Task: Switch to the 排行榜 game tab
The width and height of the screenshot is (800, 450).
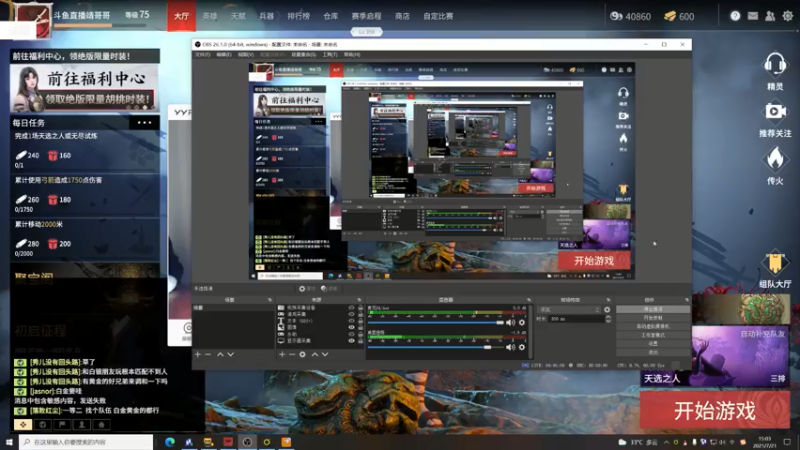Action: tap(298, 16)
